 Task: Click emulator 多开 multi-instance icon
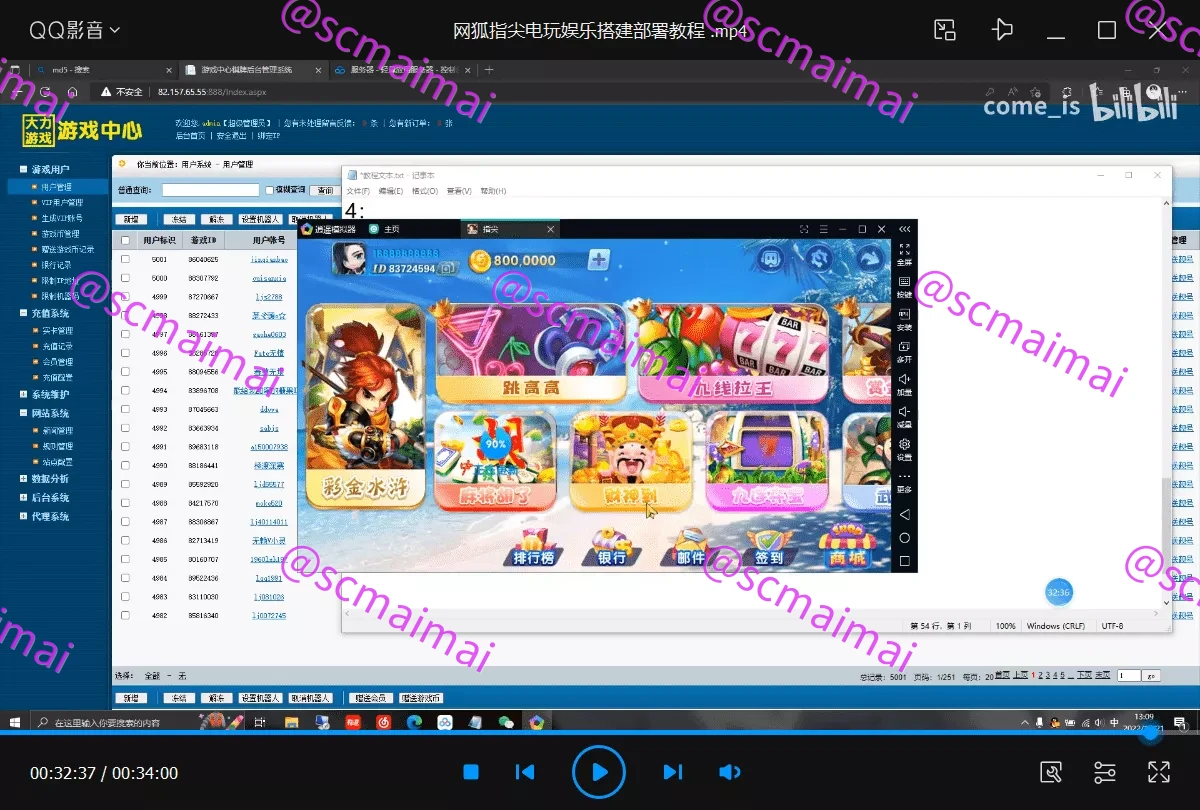coord(904,351)
